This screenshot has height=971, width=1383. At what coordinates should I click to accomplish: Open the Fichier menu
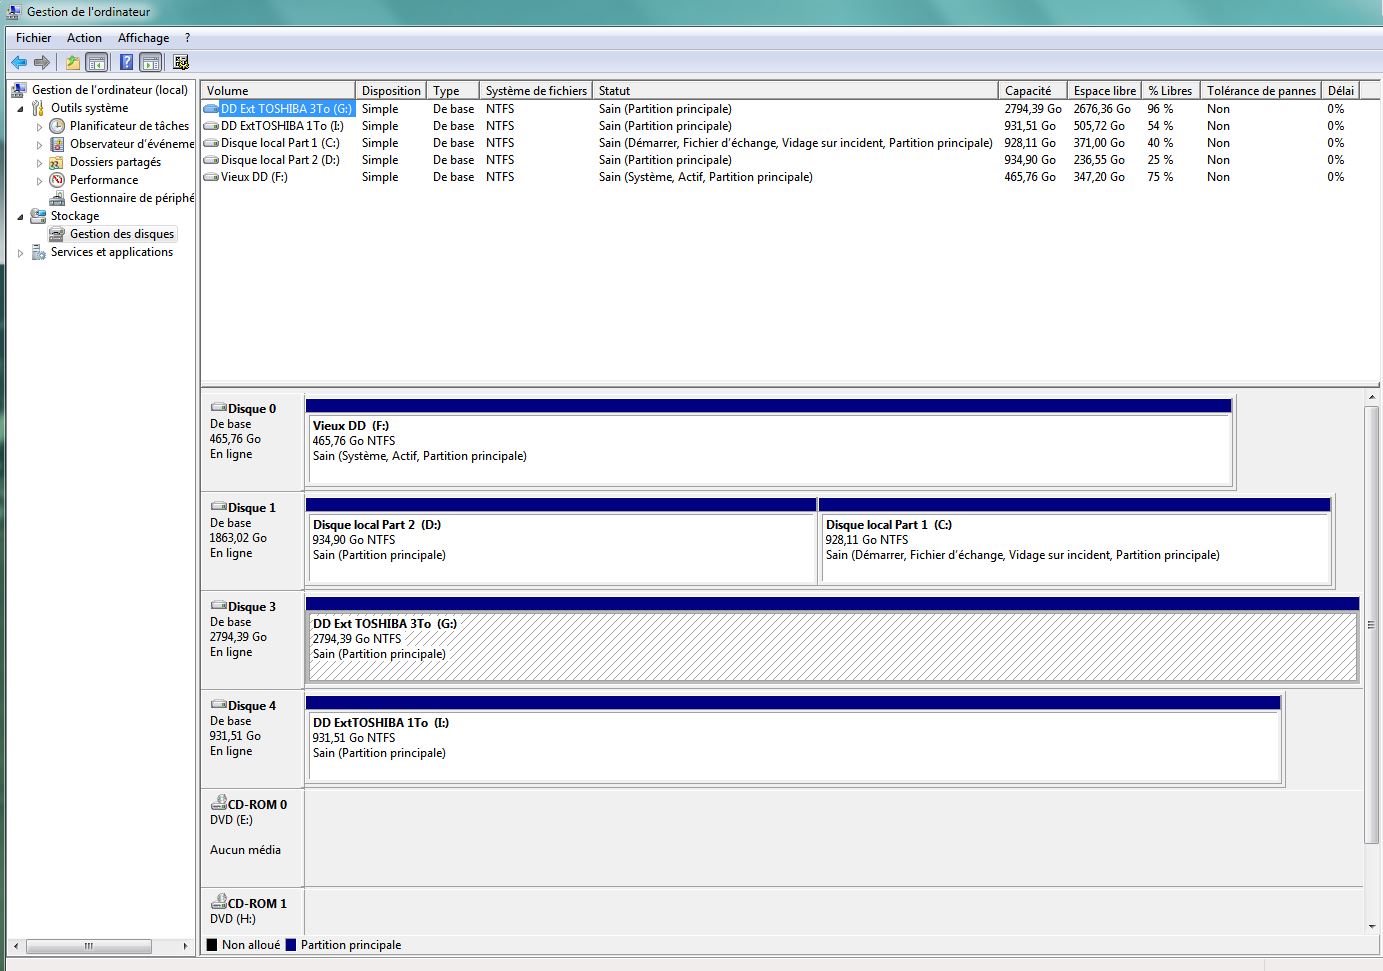(33, 38)
